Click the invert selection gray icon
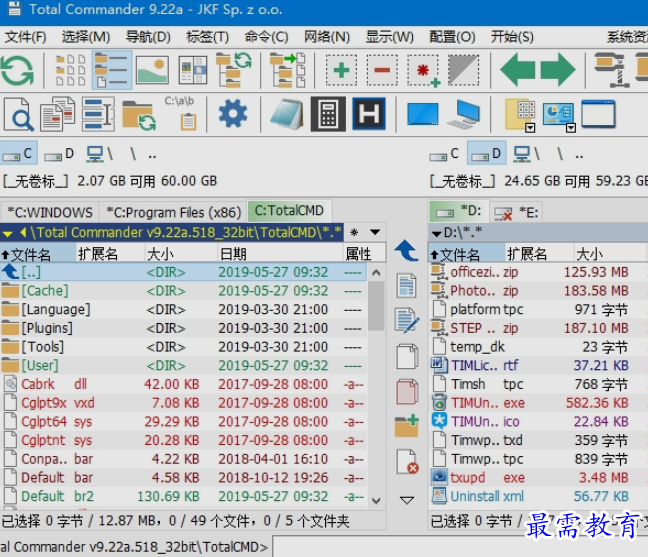Viewport: 648px width, 557px height. pos(464,70)
